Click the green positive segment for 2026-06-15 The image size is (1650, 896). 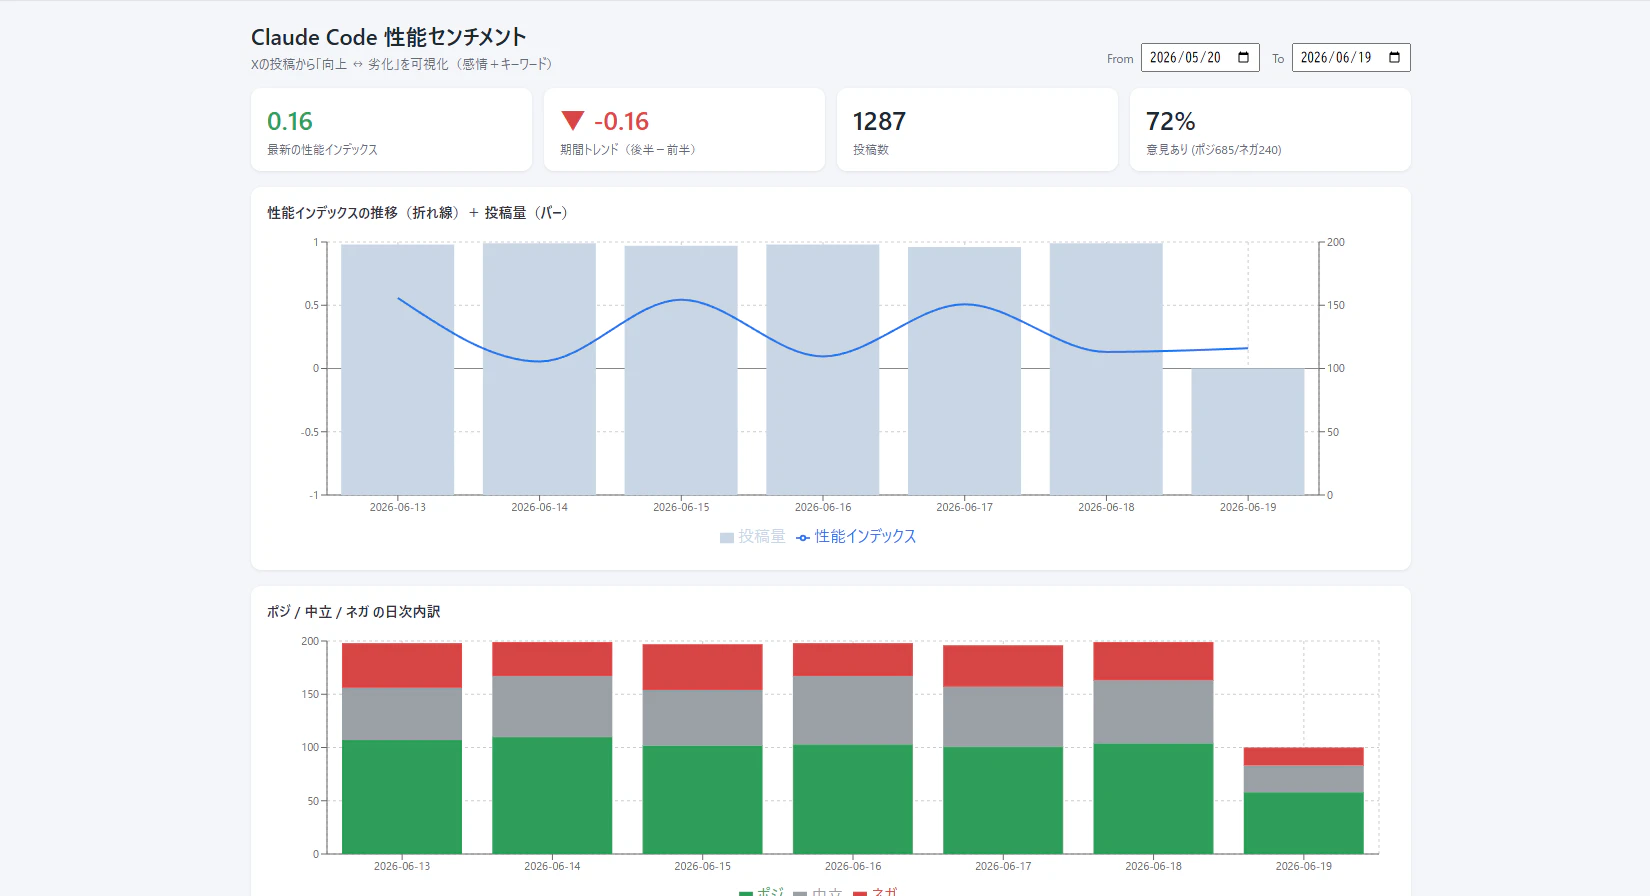point(702,800)
